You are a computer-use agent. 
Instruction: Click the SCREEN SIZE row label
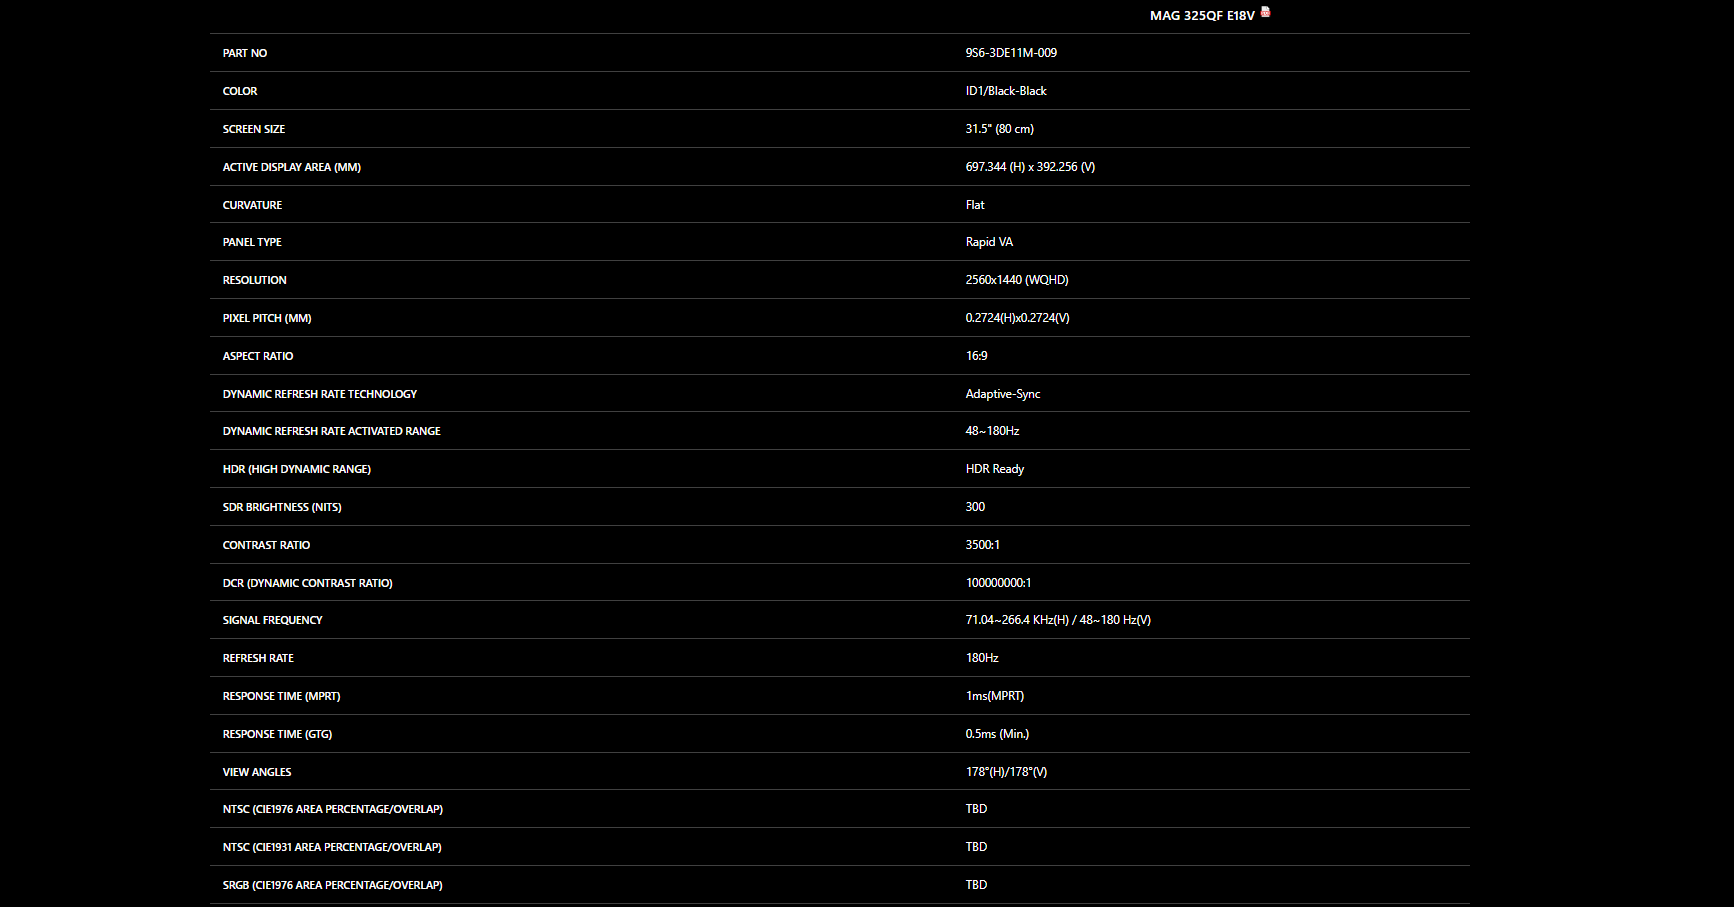(254, 129)
